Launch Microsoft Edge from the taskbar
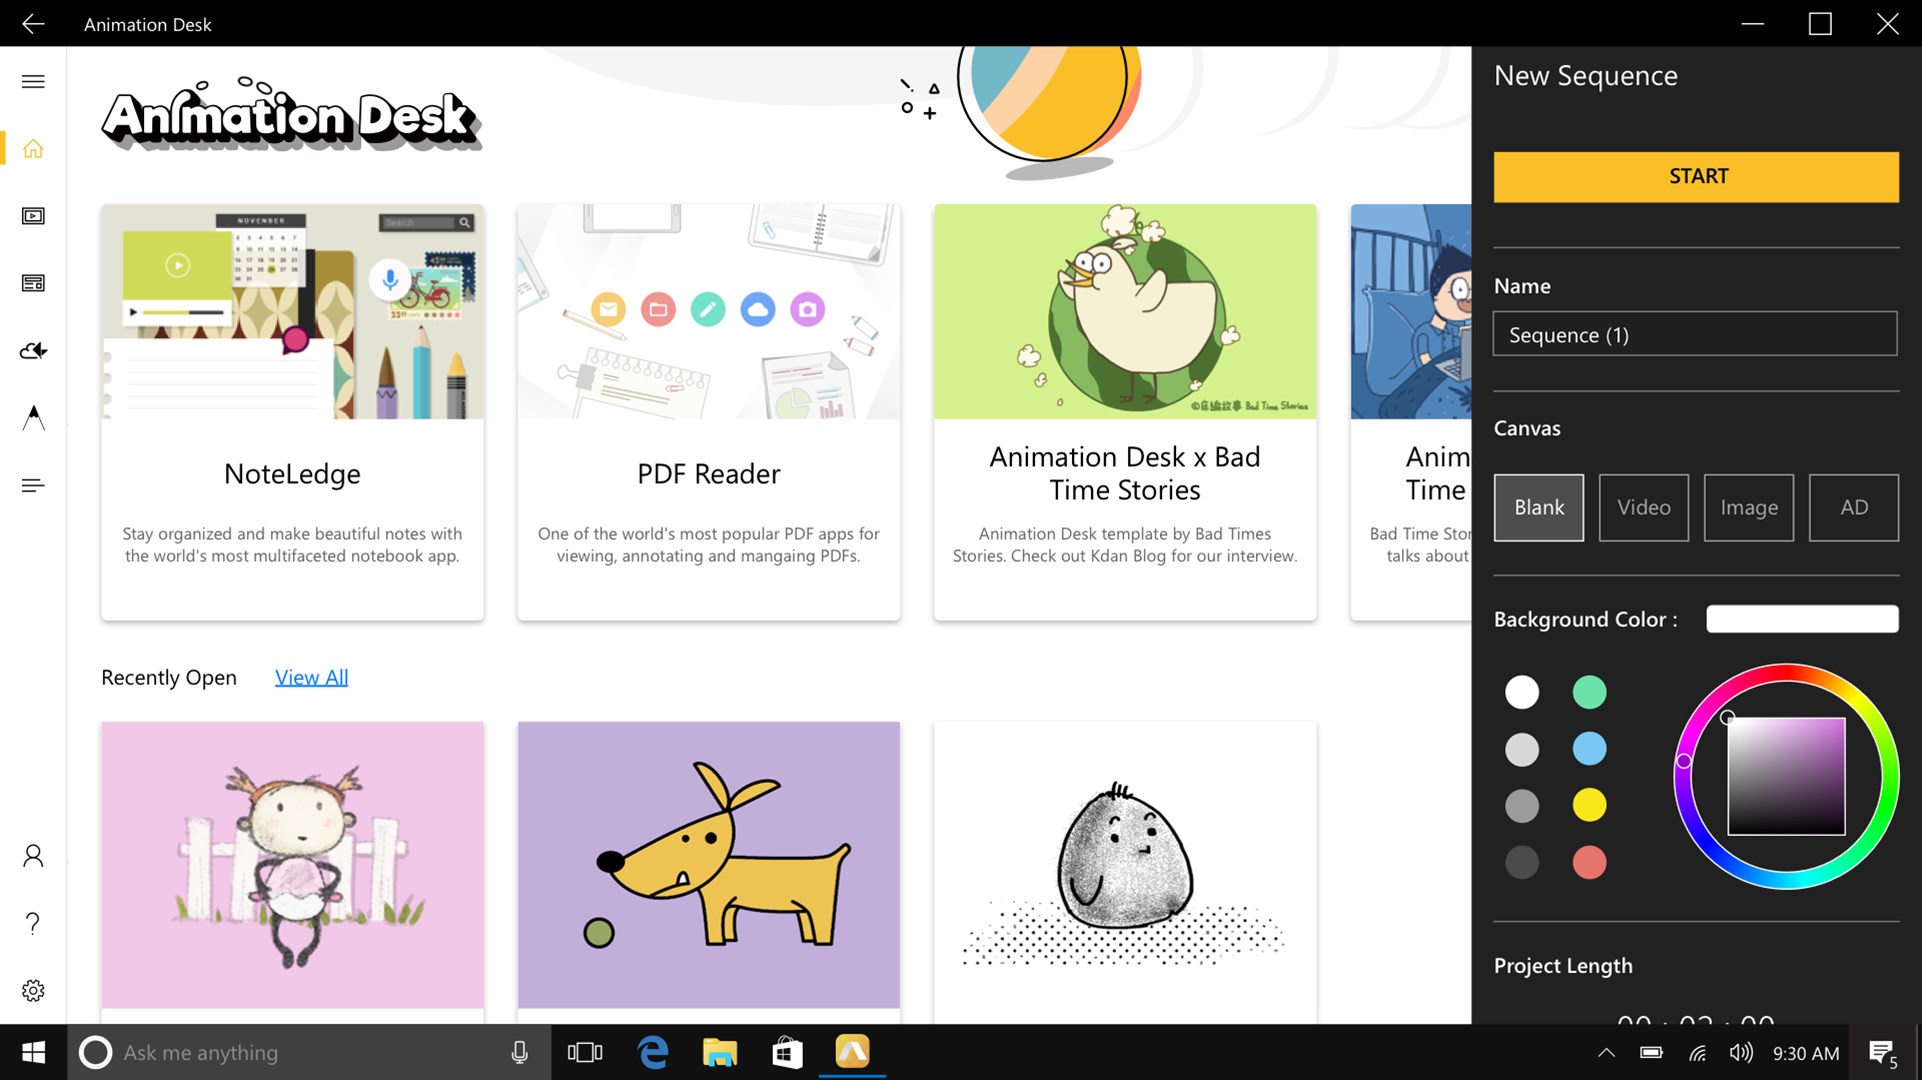Image resolution: width=1922 pixels, height=1080 pixels. pyautogui.click(x=653, y=1052)
